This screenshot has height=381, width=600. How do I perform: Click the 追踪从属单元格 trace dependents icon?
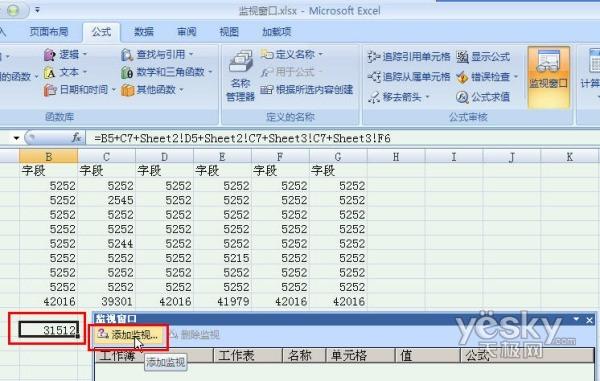374,77
